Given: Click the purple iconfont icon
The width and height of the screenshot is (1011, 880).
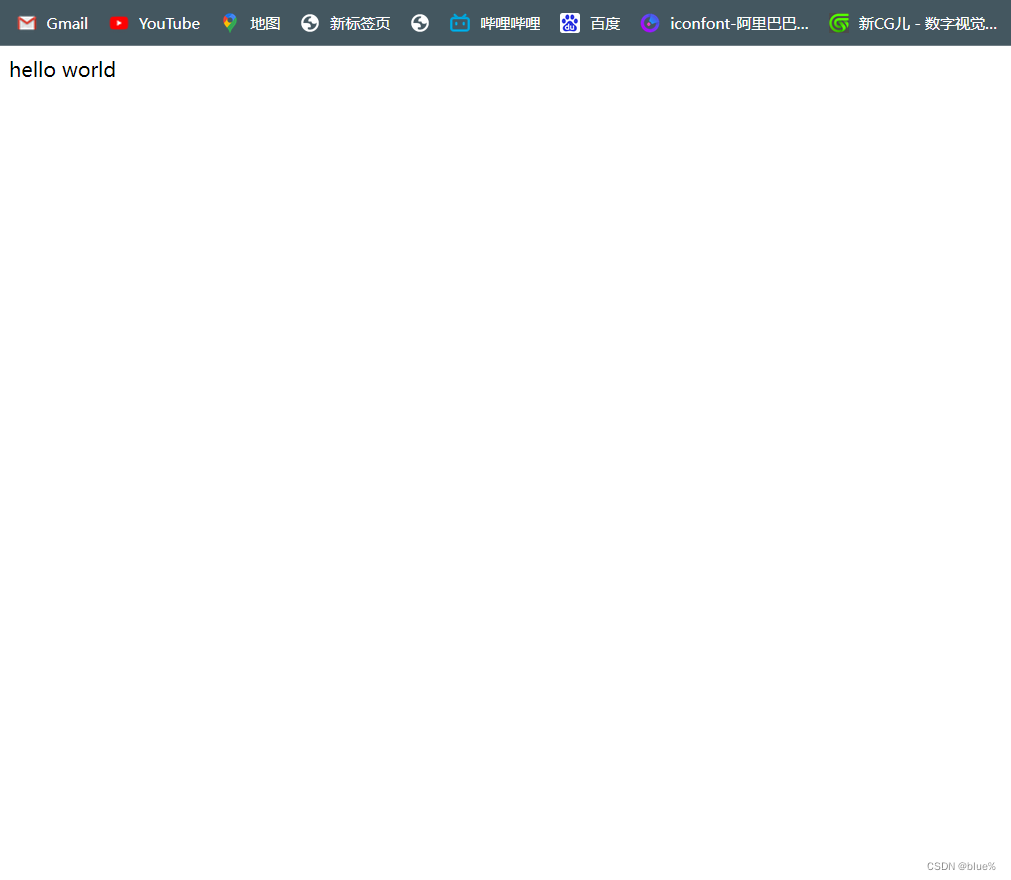Looking at the screenshot, I should coord(650,23).
